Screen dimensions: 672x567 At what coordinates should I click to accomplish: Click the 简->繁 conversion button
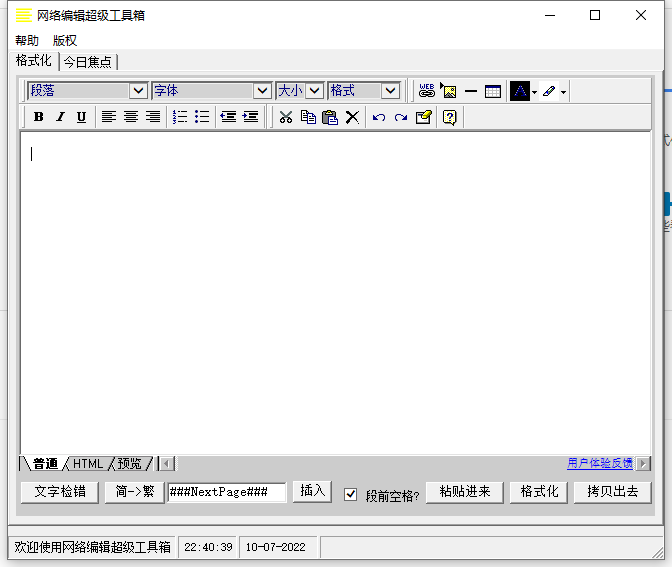pyautogui.click(x=135, y=492)
